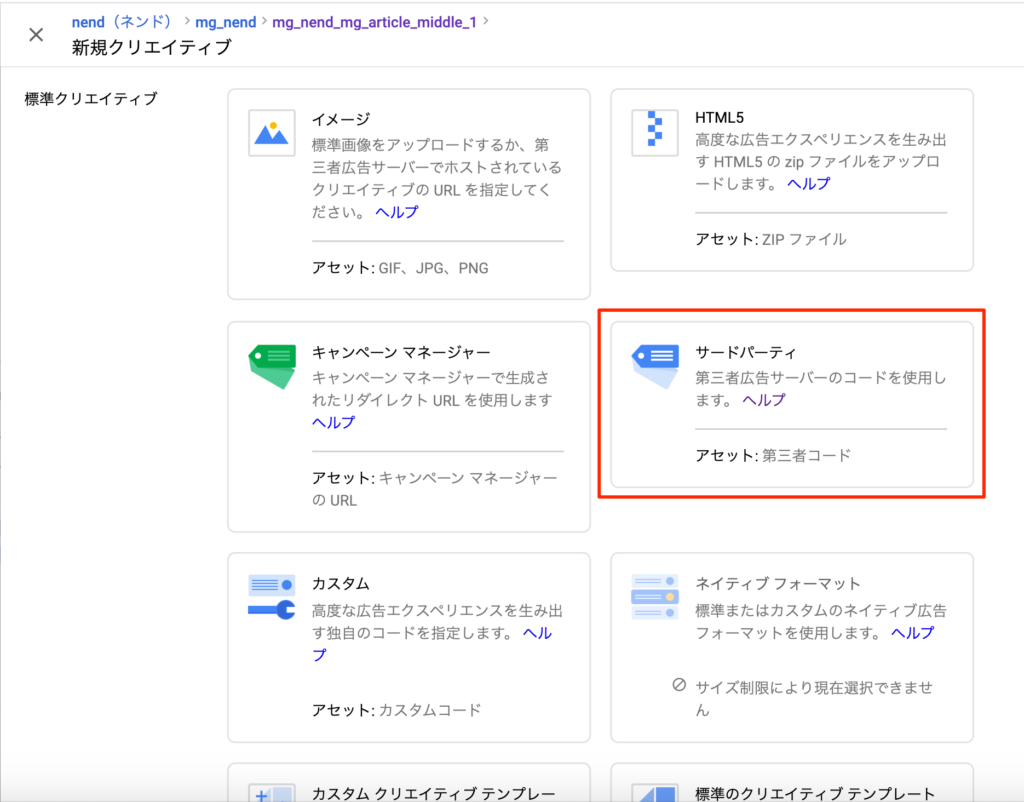Select the ネイティブ フォーマット title

[x=777, y=584]
